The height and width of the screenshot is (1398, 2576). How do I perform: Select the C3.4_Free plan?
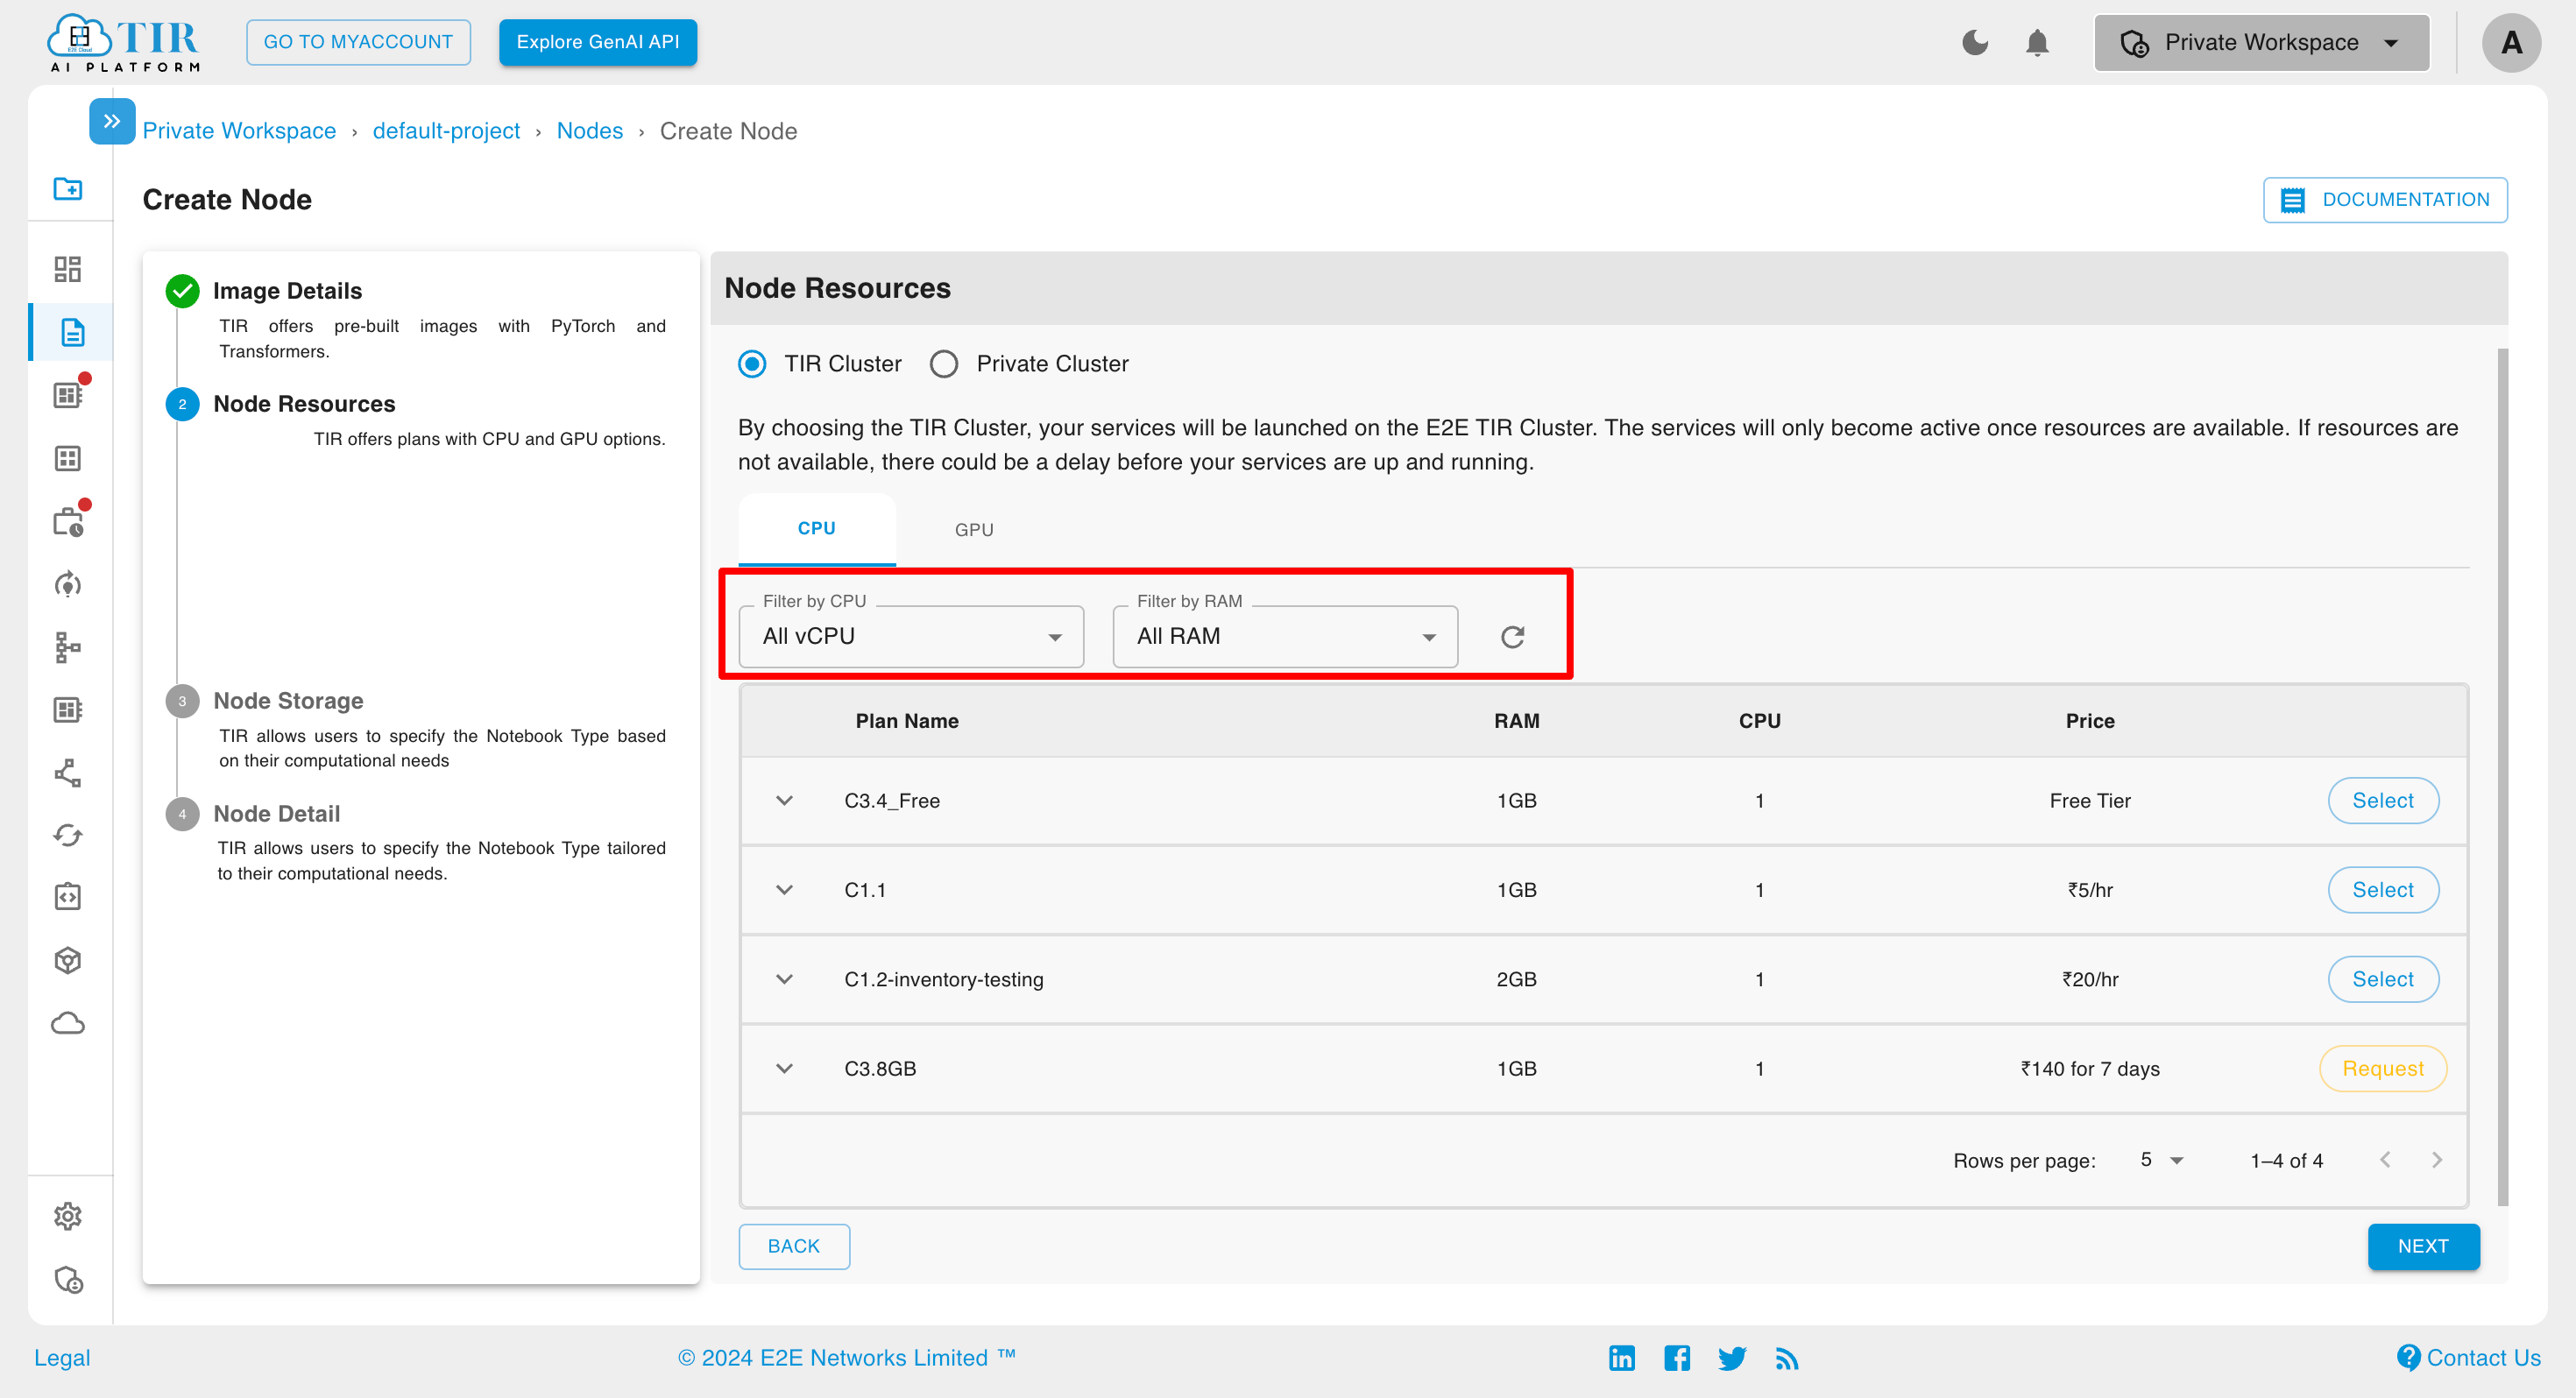click(x=2383, y=801)
